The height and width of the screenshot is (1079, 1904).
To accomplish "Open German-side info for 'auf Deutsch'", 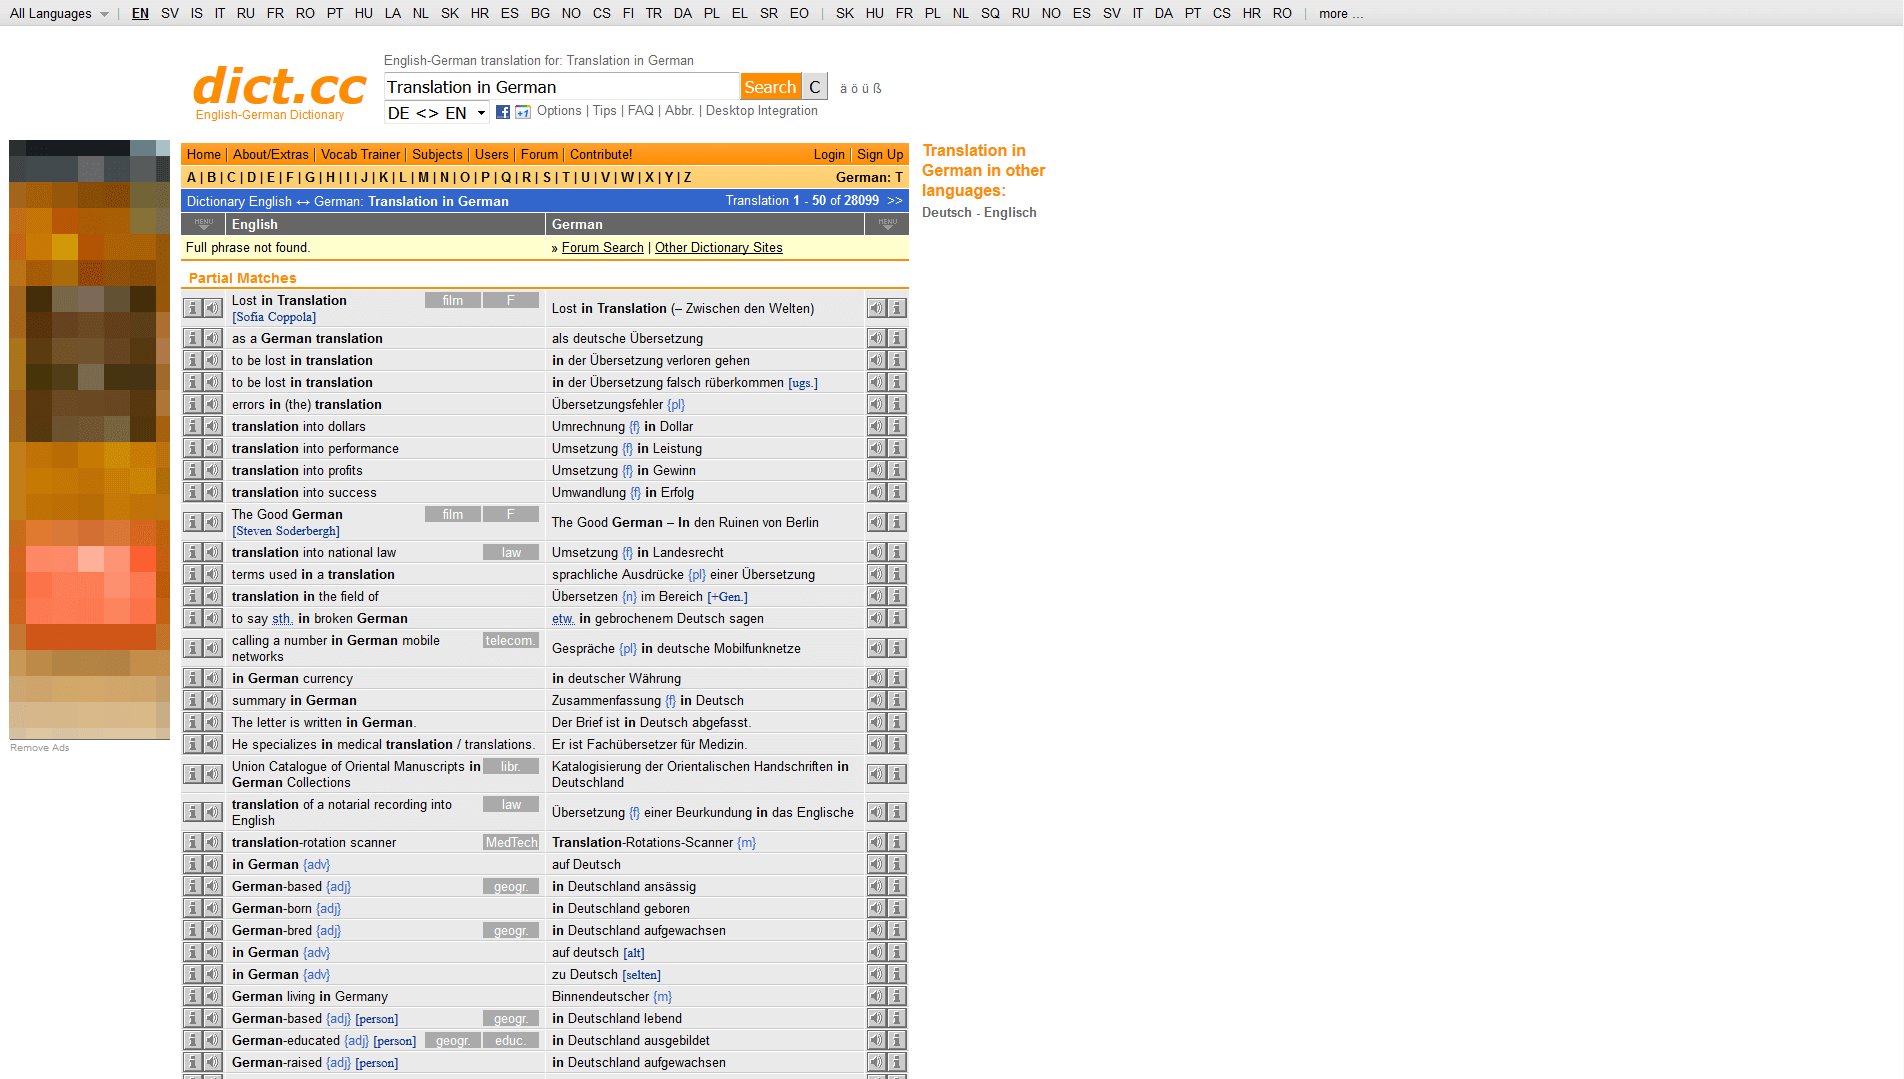I will tap(897, 864).
